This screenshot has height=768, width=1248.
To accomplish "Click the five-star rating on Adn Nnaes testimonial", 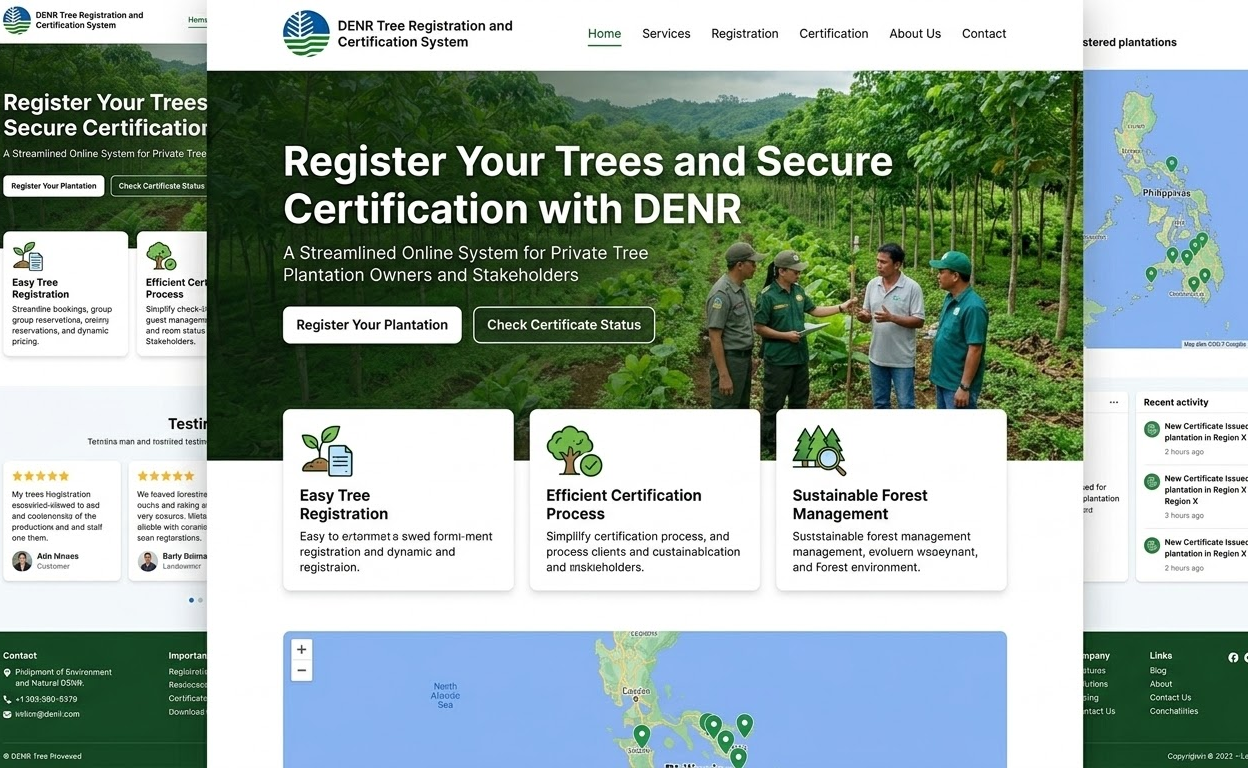I will (x=40, y=476).
